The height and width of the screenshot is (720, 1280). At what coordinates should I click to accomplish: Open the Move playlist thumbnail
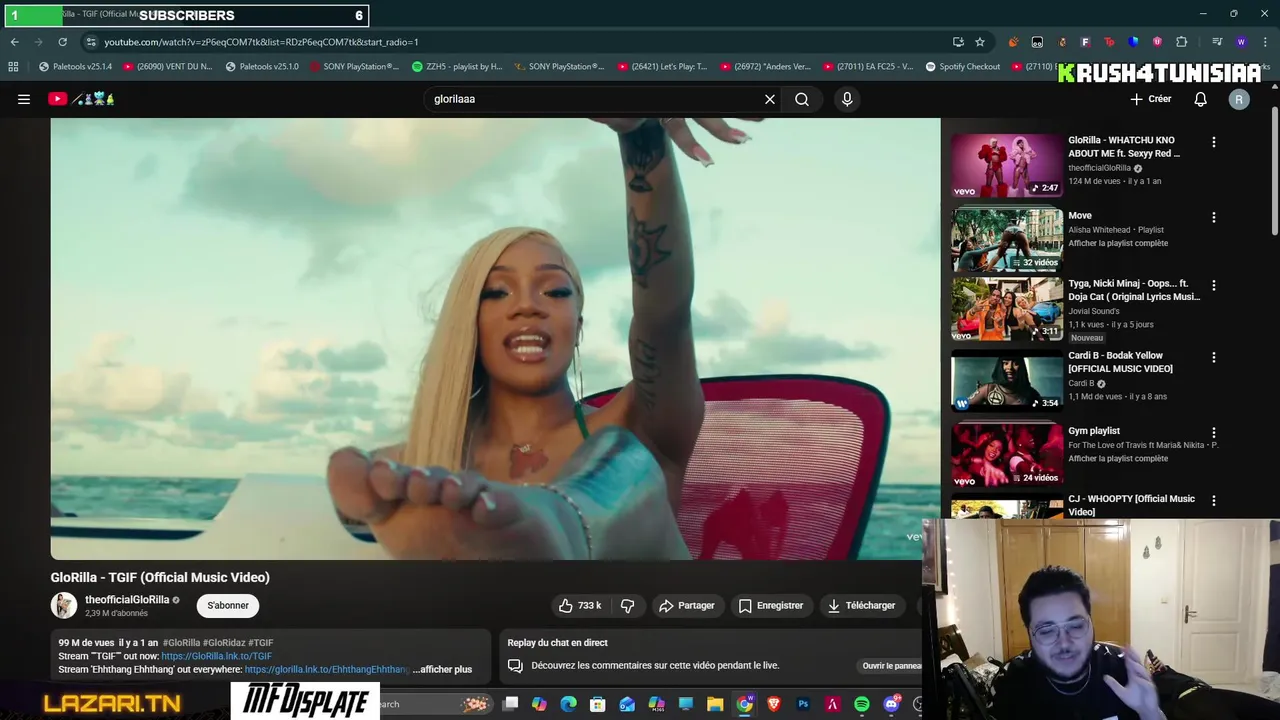tap(1007, 240)
